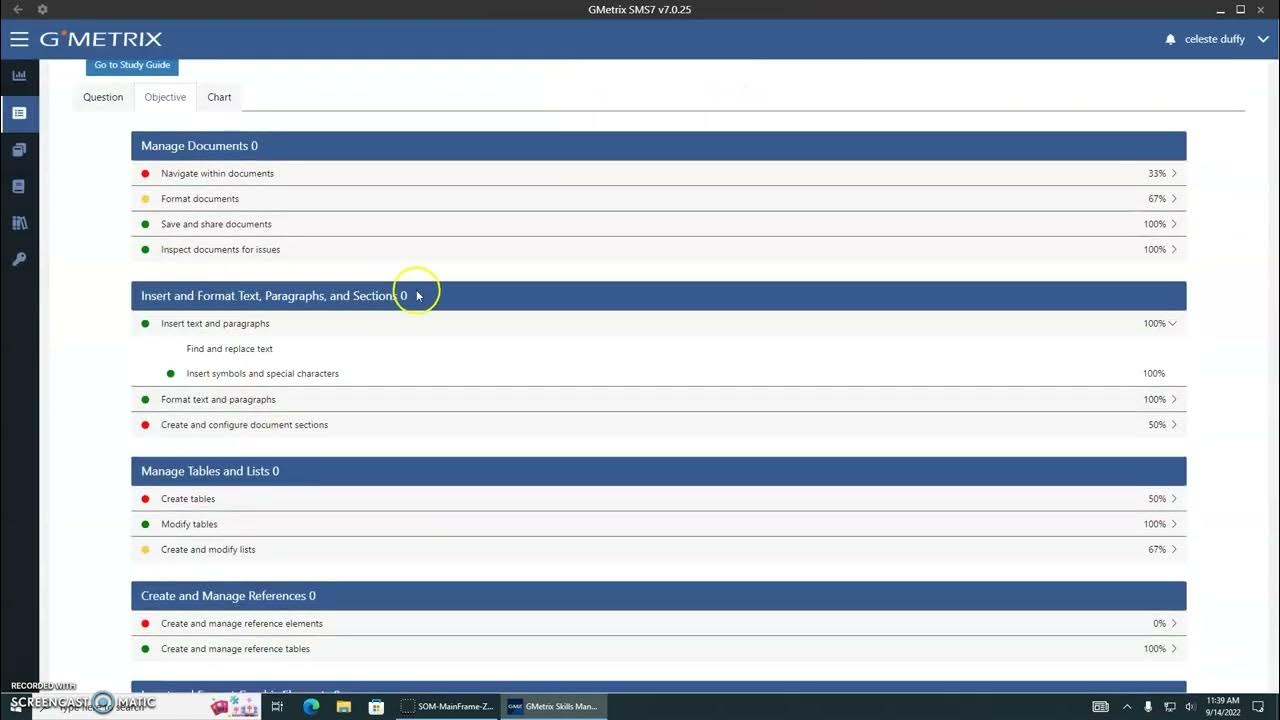Open the taskbar clock and date

pyautogui.click(x=1224, y=706)
